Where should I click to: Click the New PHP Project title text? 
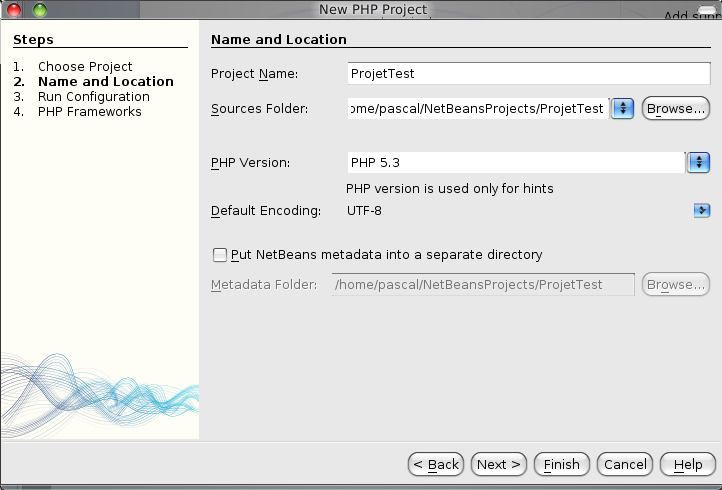(373, 10)
